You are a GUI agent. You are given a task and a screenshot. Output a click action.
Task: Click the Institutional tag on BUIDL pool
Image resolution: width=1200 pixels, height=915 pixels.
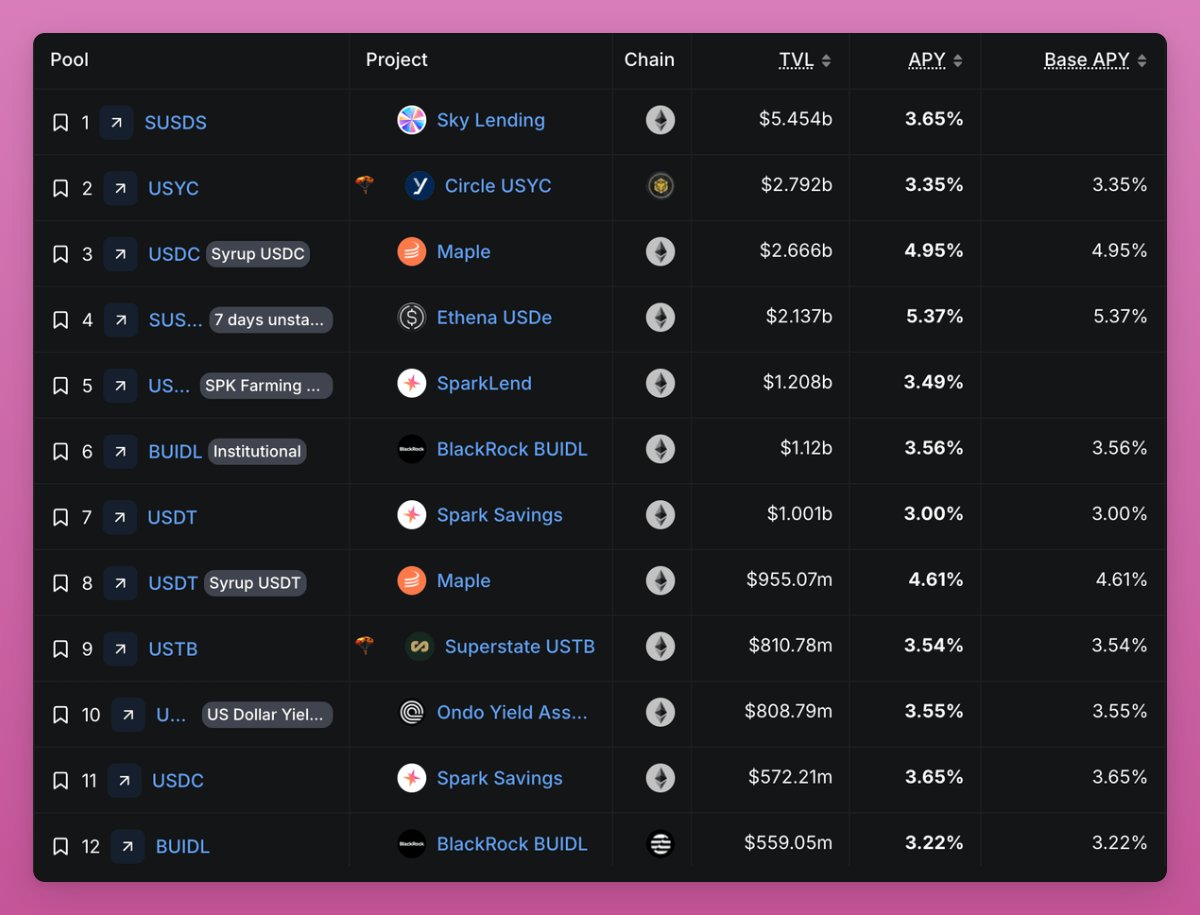coord(257,451)
